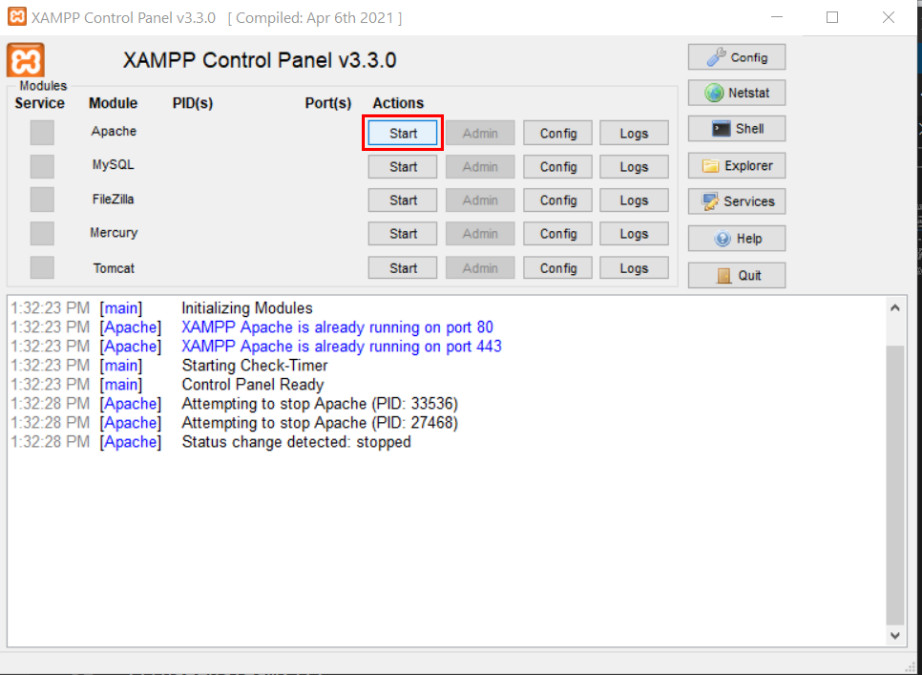Open the Tomcat Logs menu
Screen dimensions: 922x675
[x=634, y=268]
